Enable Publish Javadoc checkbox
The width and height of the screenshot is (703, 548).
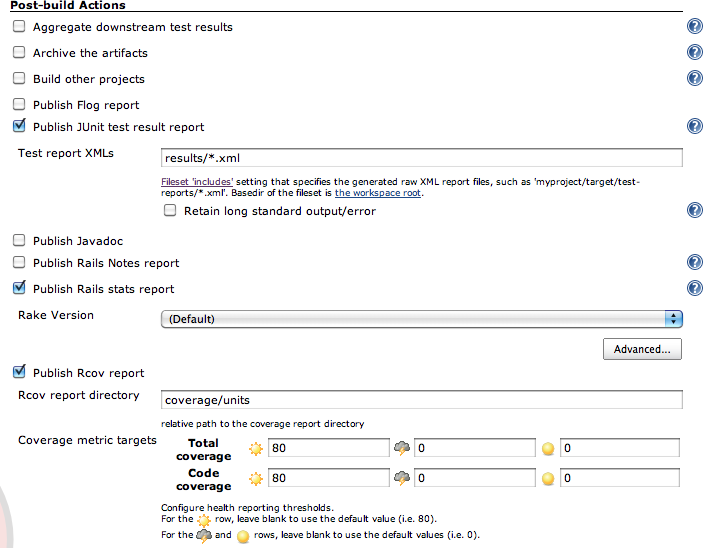tap(19, 240)
